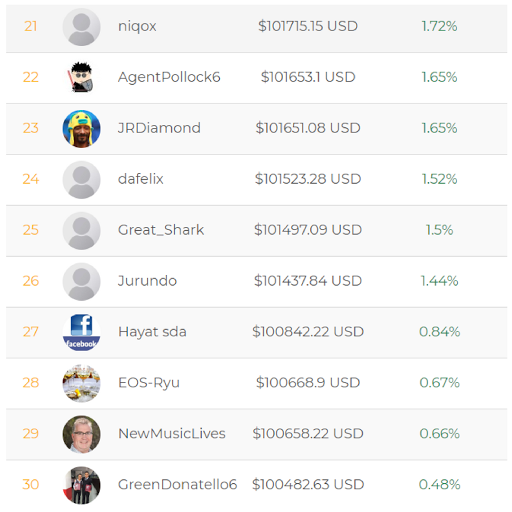Open niqox's default avatar icon
This screenshot has height=512, width=512.
(81, 27)
